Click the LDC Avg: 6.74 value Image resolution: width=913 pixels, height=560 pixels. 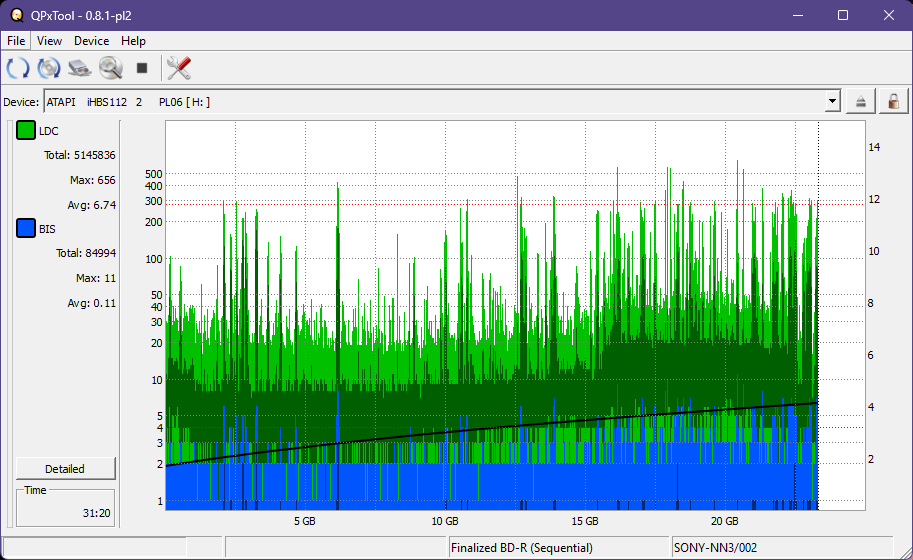pos(91,205)
